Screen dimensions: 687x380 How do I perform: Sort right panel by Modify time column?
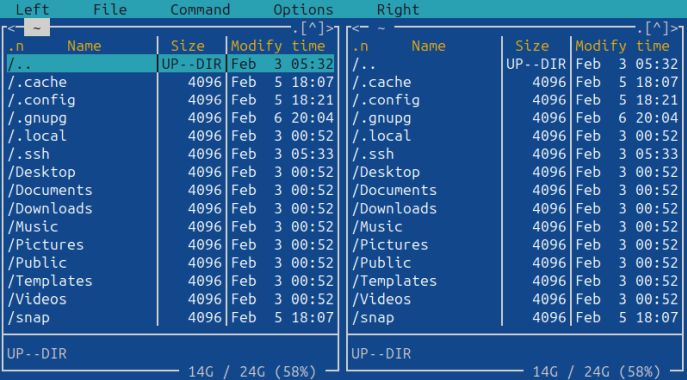pyautogui.click(x=623, y=46)
